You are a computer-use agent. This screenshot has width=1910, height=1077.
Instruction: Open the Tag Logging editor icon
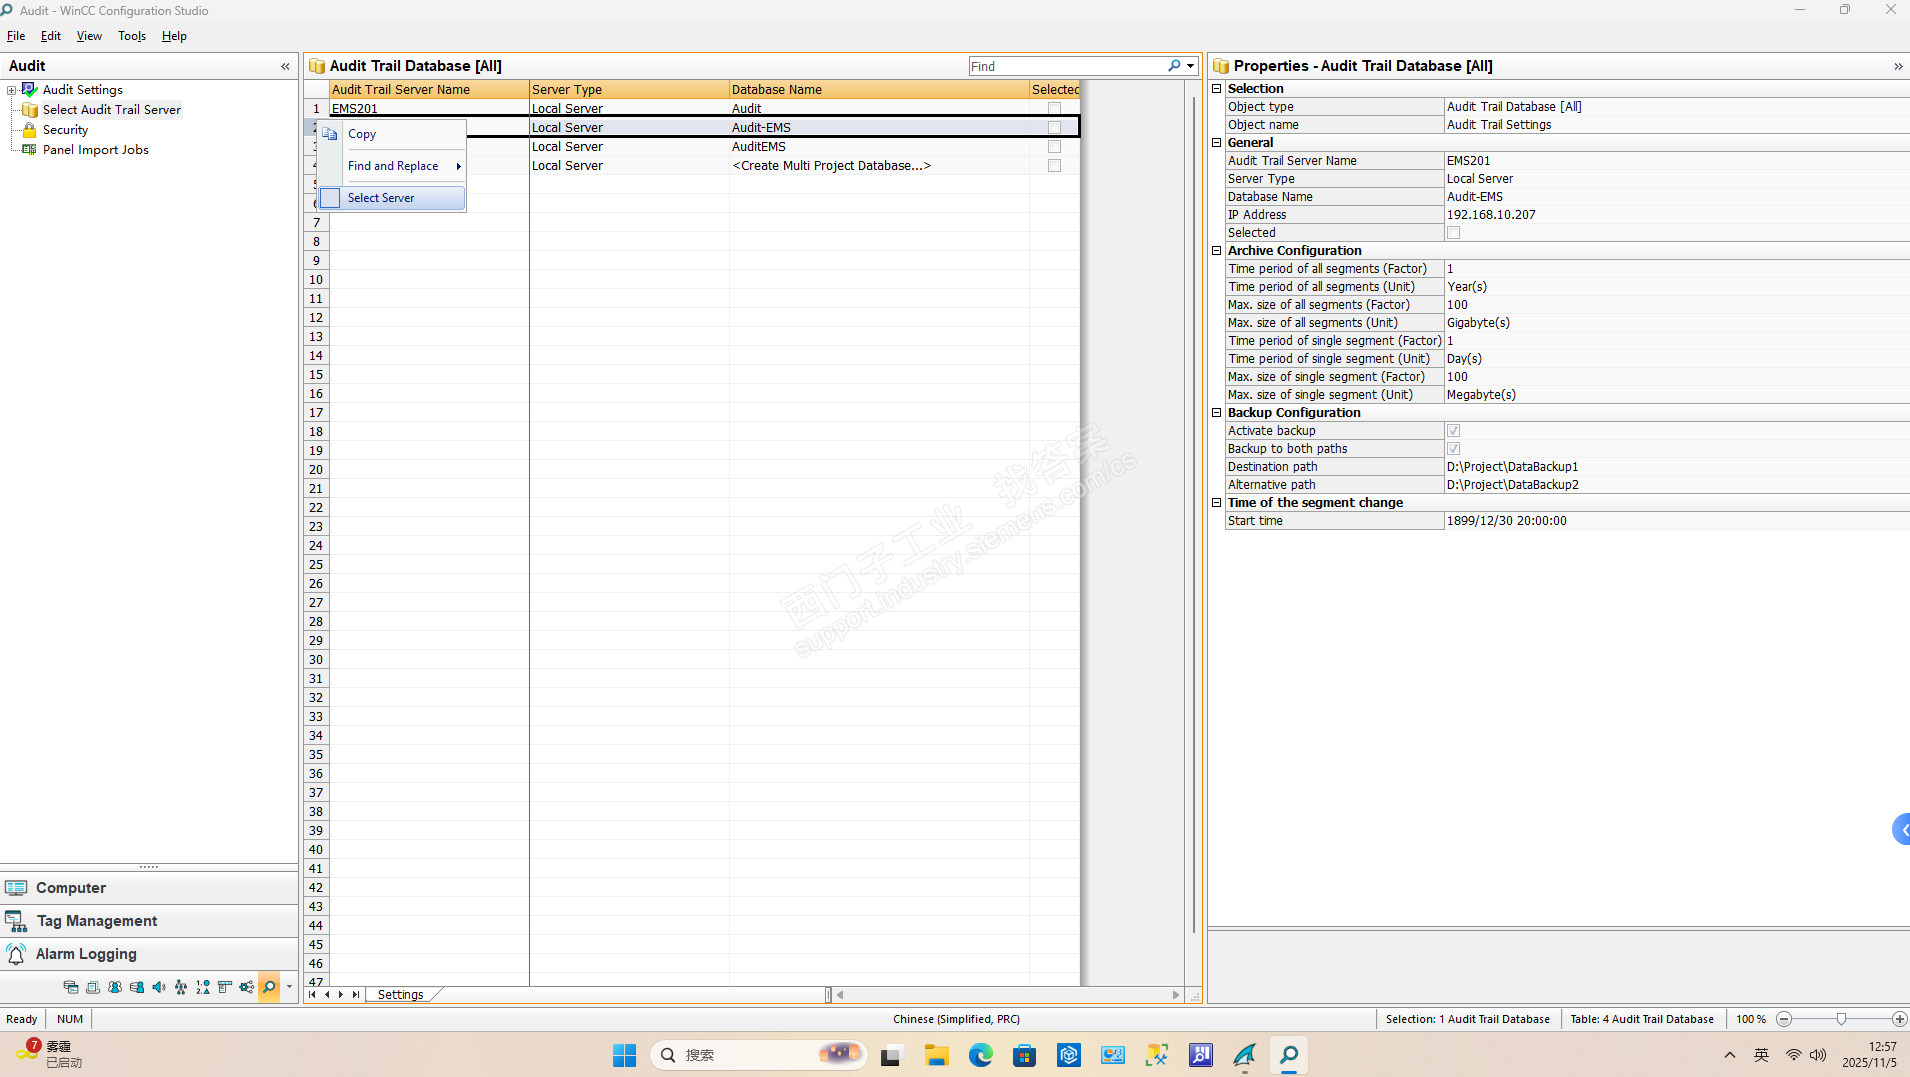(71, 987)
